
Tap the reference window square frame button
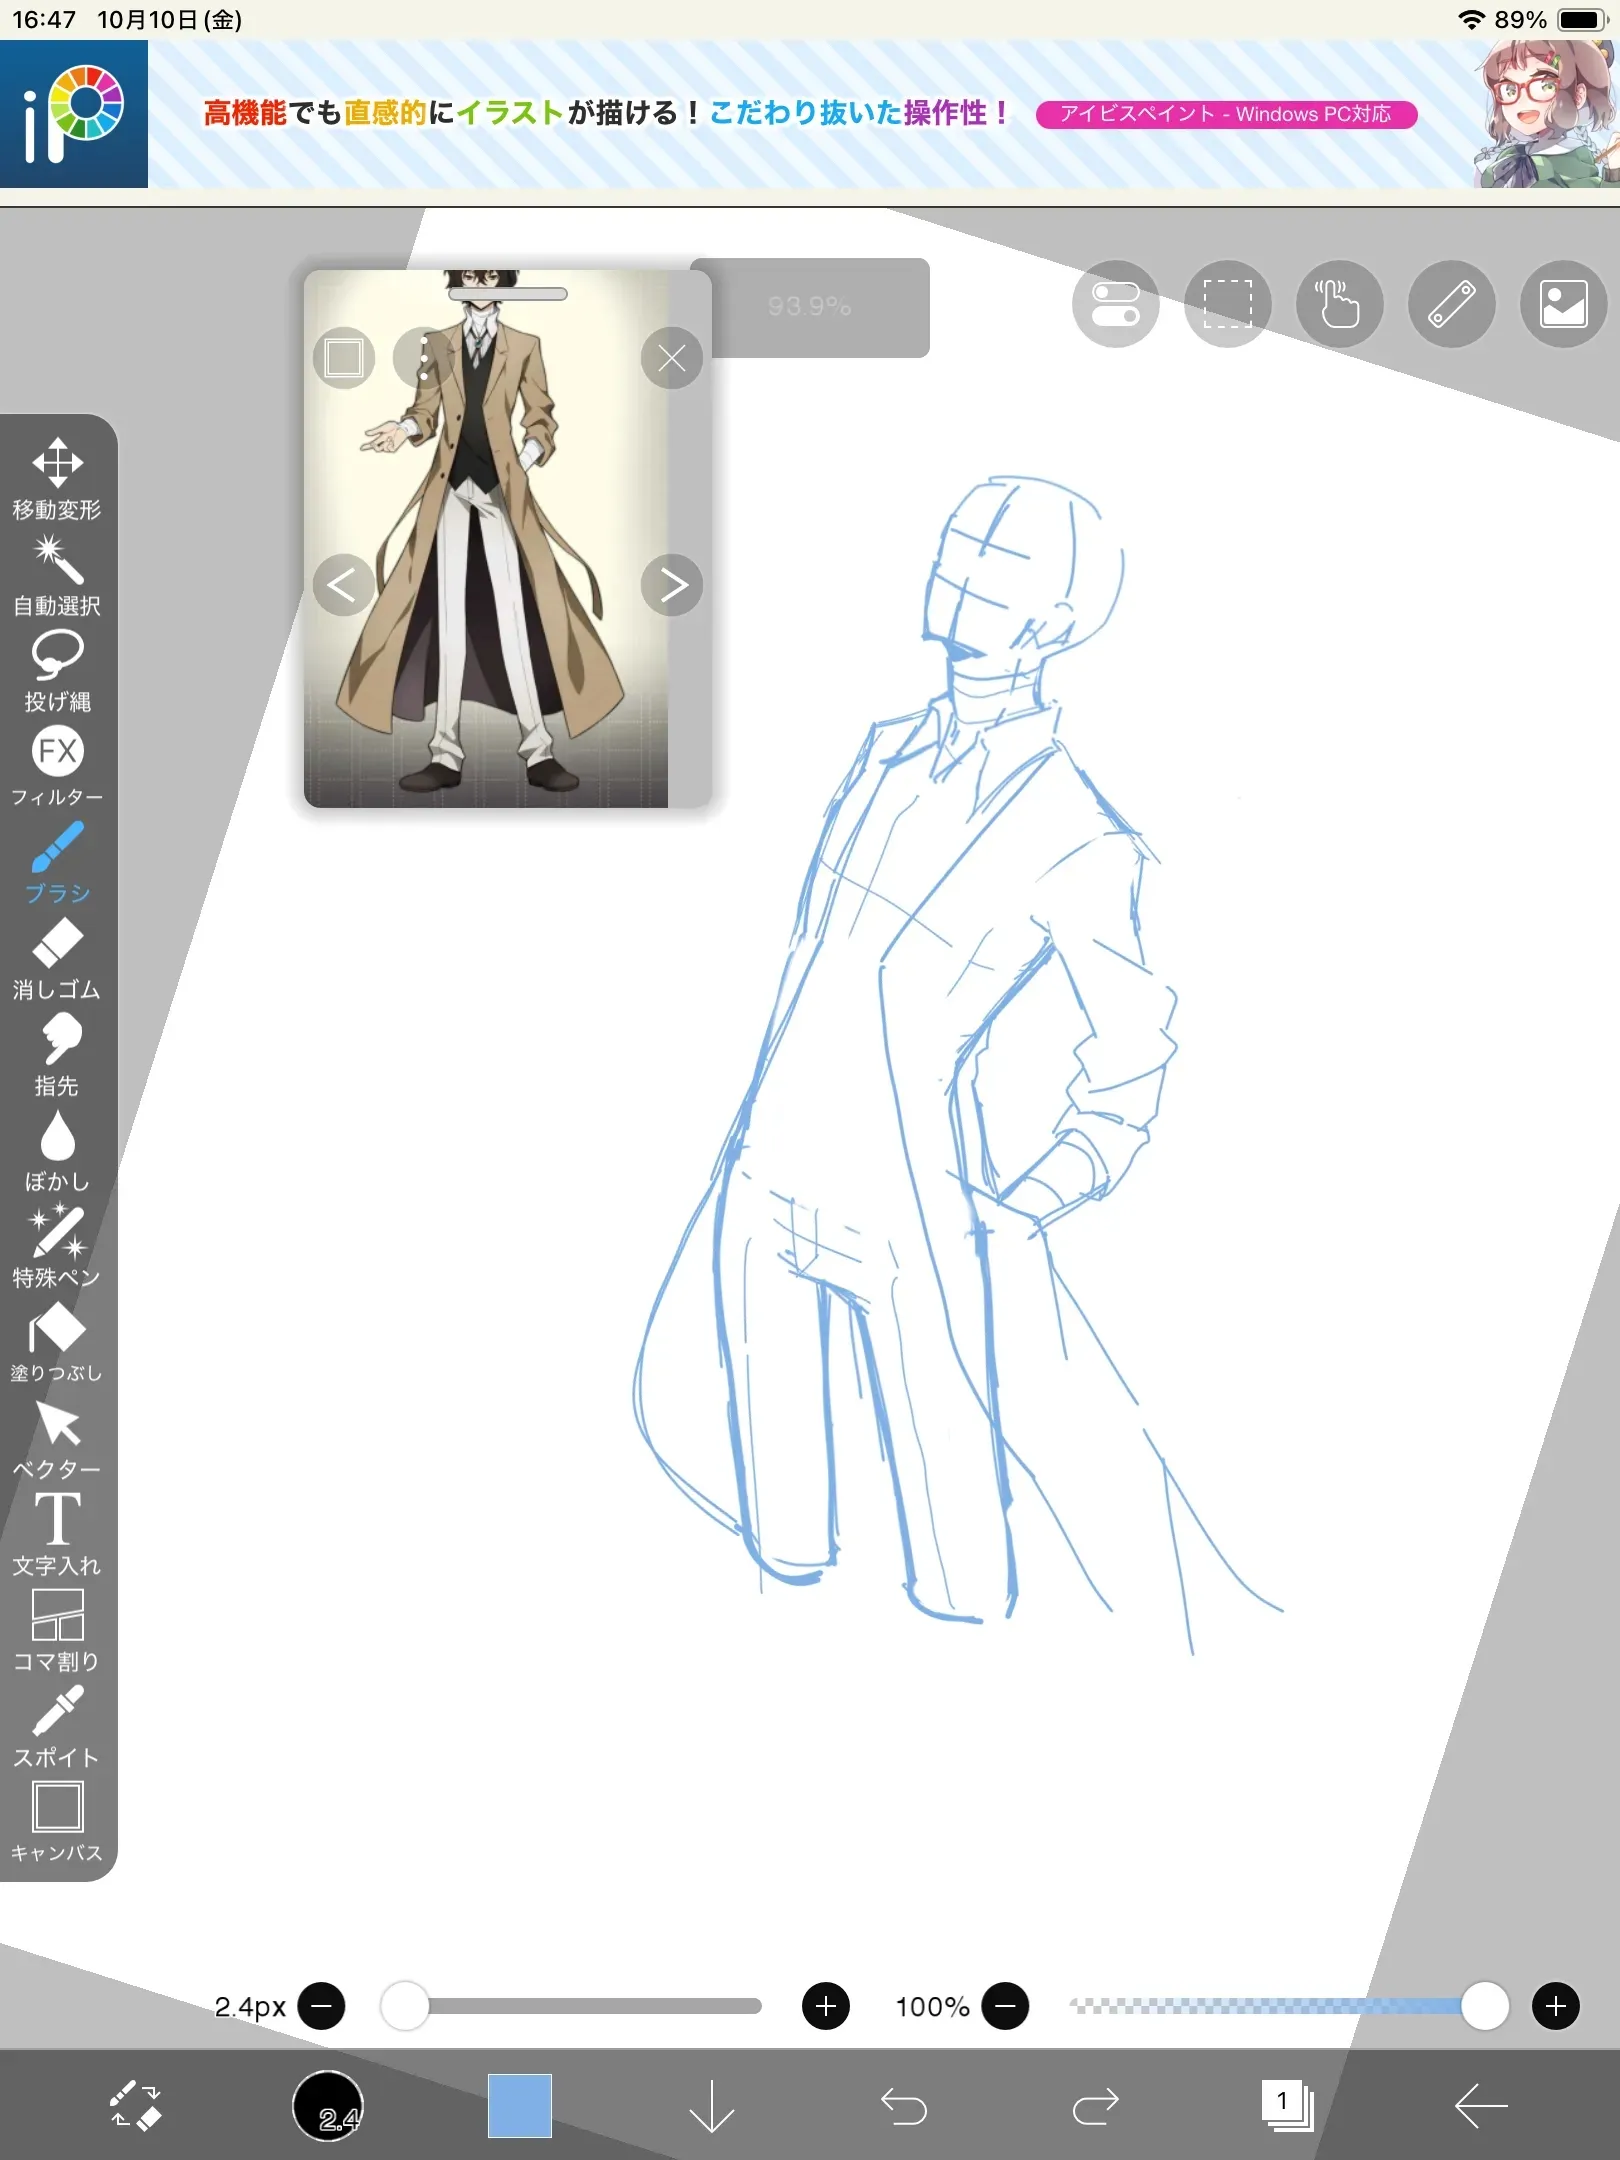tap(343, 358)
